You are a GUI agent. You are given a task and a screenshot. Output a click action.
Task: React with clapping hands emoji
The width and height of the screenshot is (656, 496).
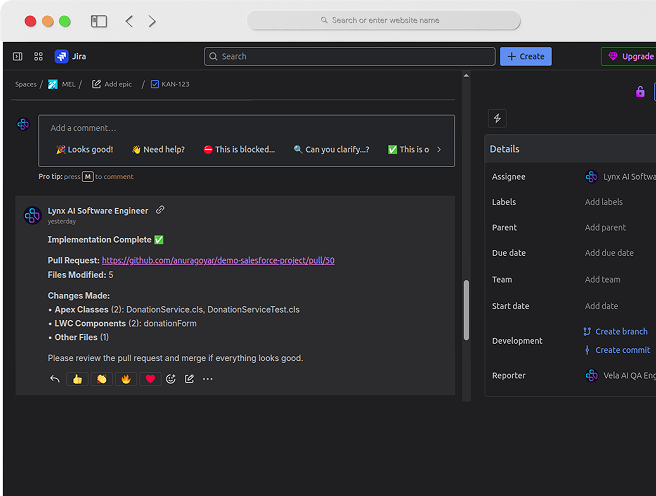coord(102,379)
